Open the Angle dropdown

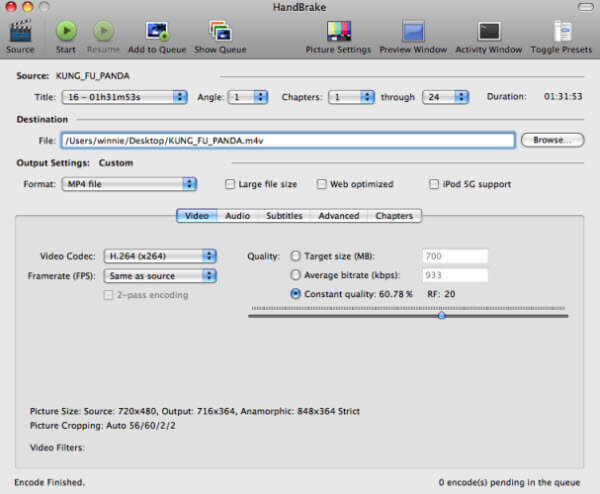click(248, 97)
